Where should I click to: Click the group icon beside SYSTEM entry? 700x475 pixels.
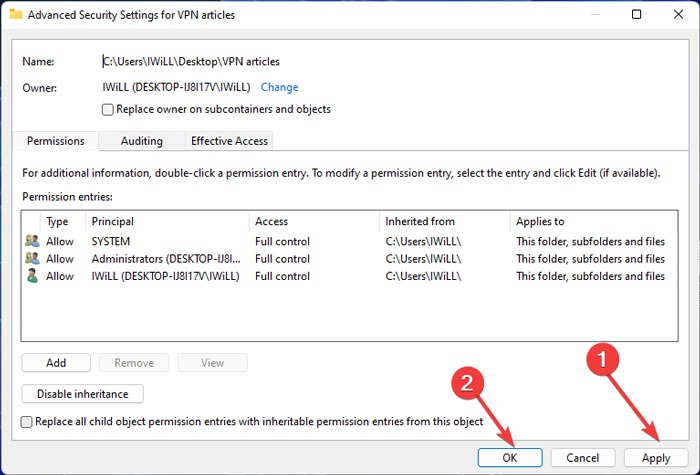[x=32, y=241]
